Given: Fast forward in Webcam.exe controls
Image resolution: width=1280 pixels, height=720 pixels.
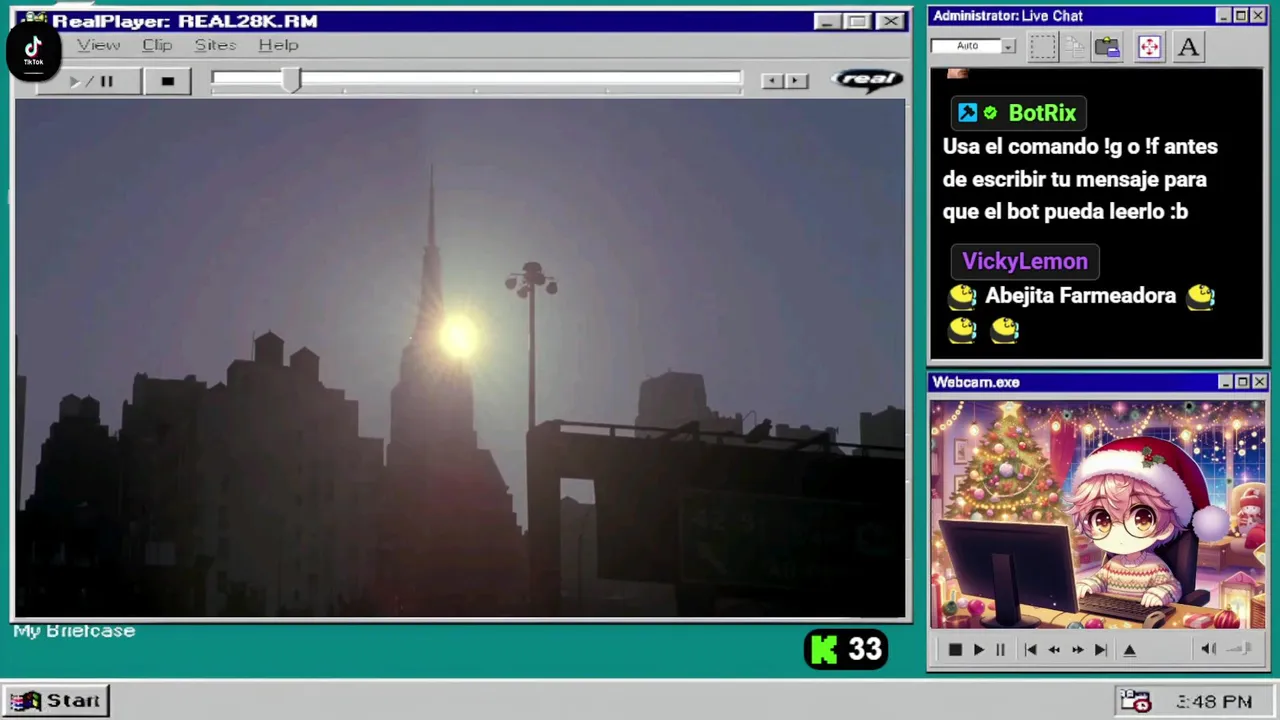Looking at the screenshot, I should (x=1077, y=650).
